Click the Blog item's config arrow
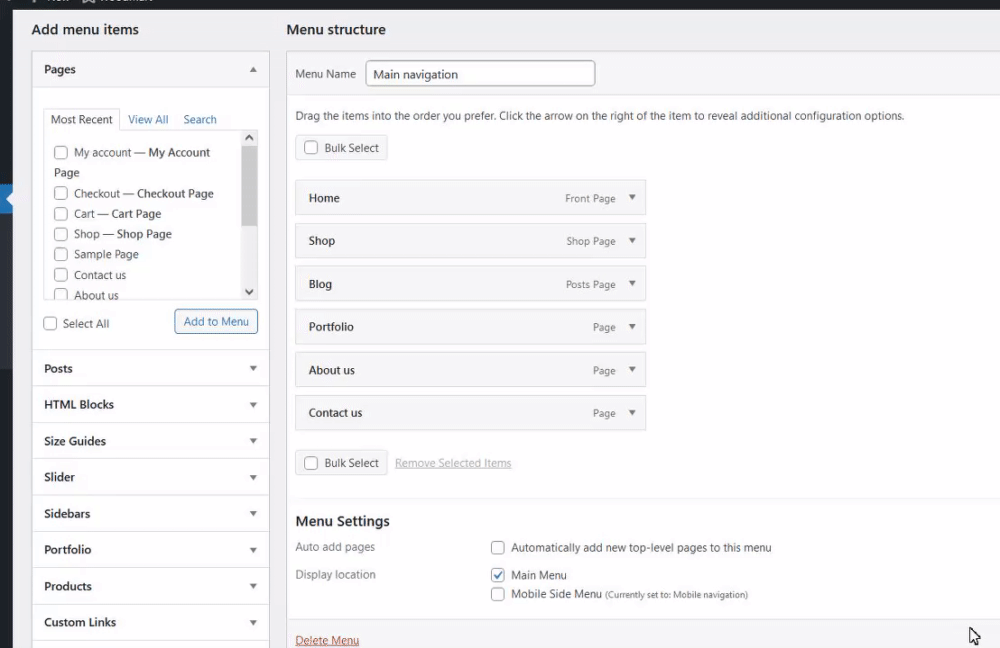Screen dimensions: 1000x648 click(x=632, y=284)
